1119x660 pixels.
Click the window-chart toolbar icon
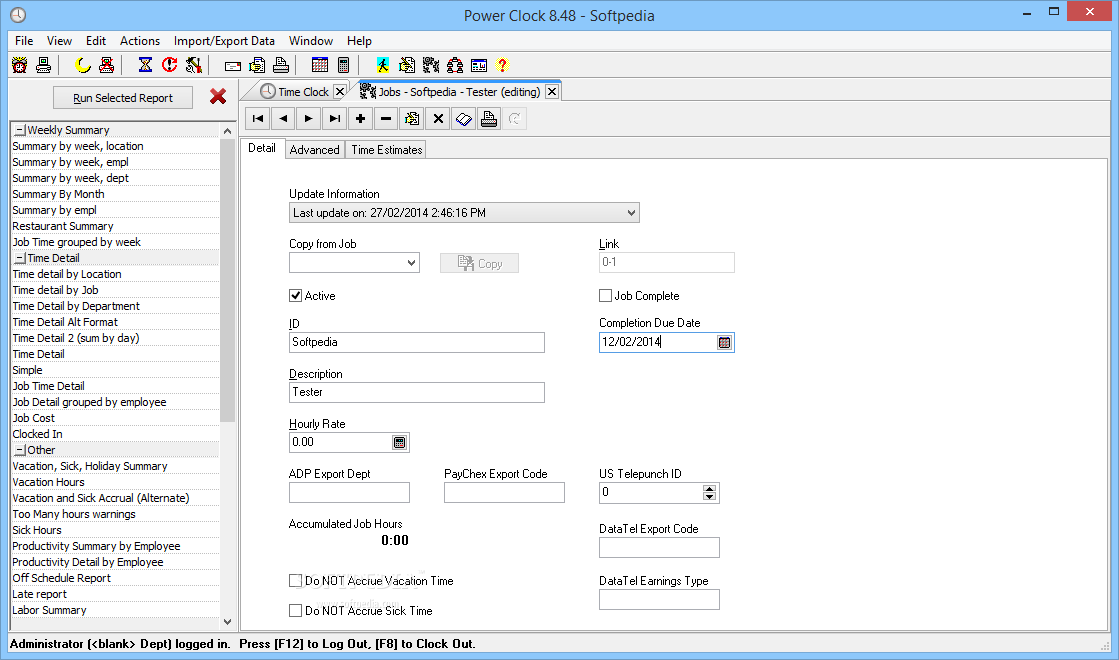point(479,66)
